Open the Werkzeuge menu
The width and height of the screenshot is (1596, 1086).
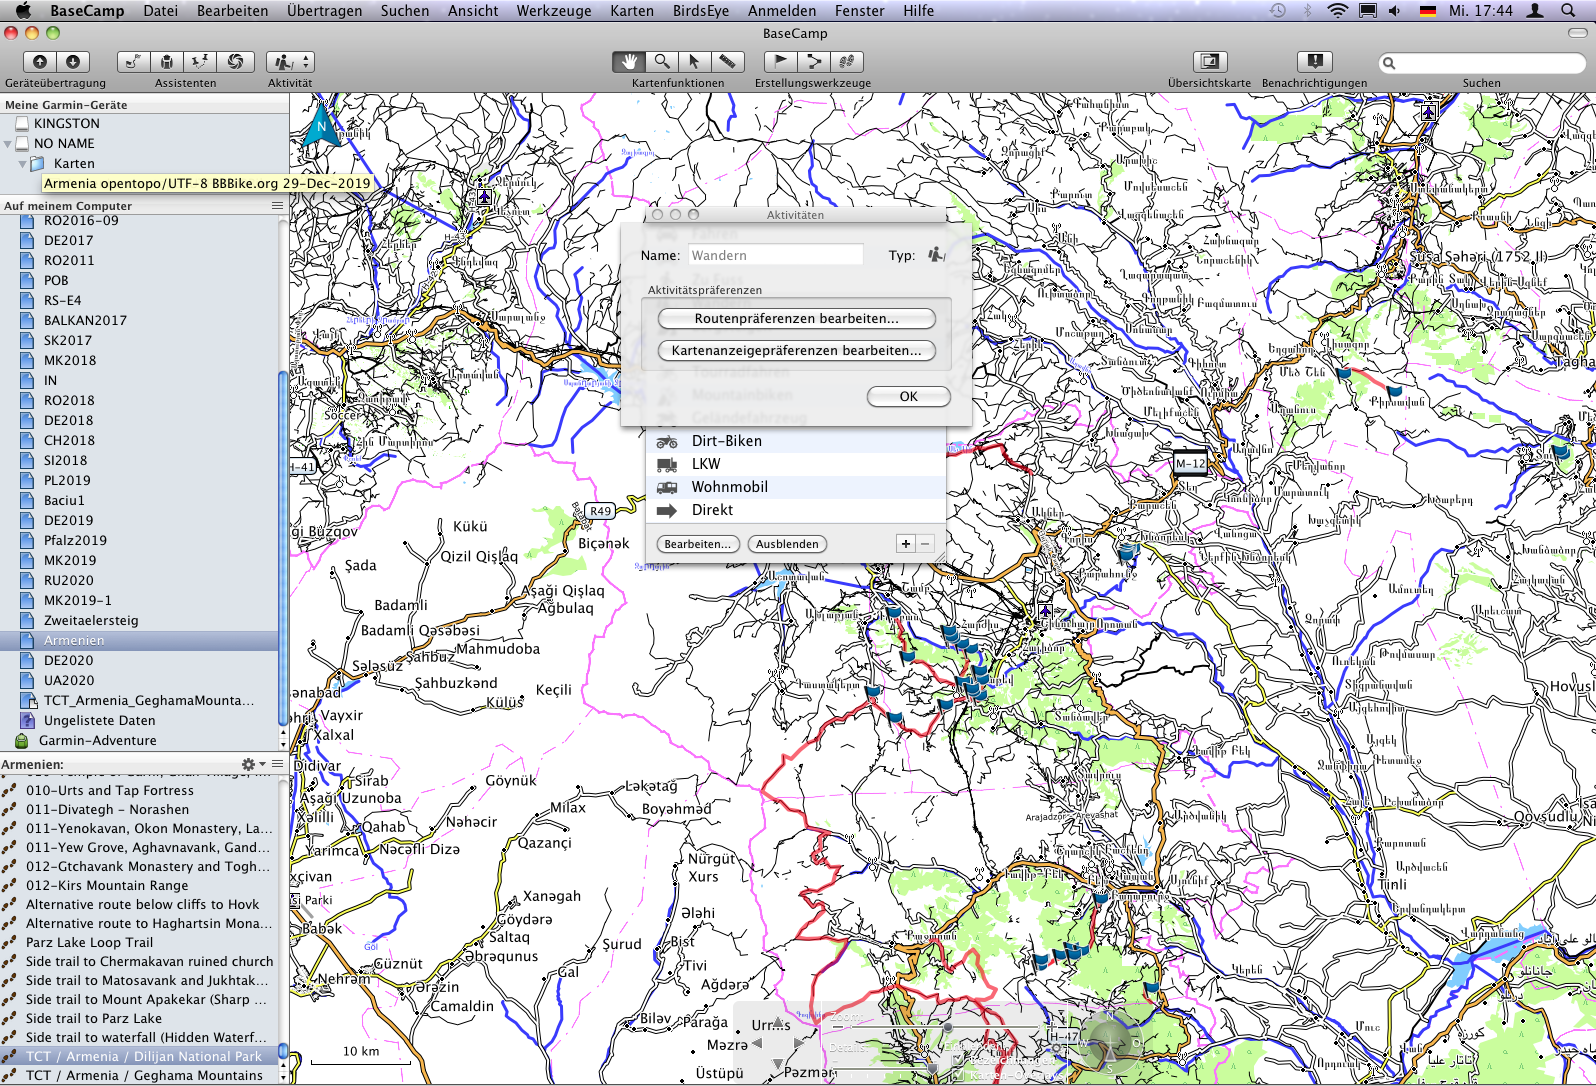[553, 11]
